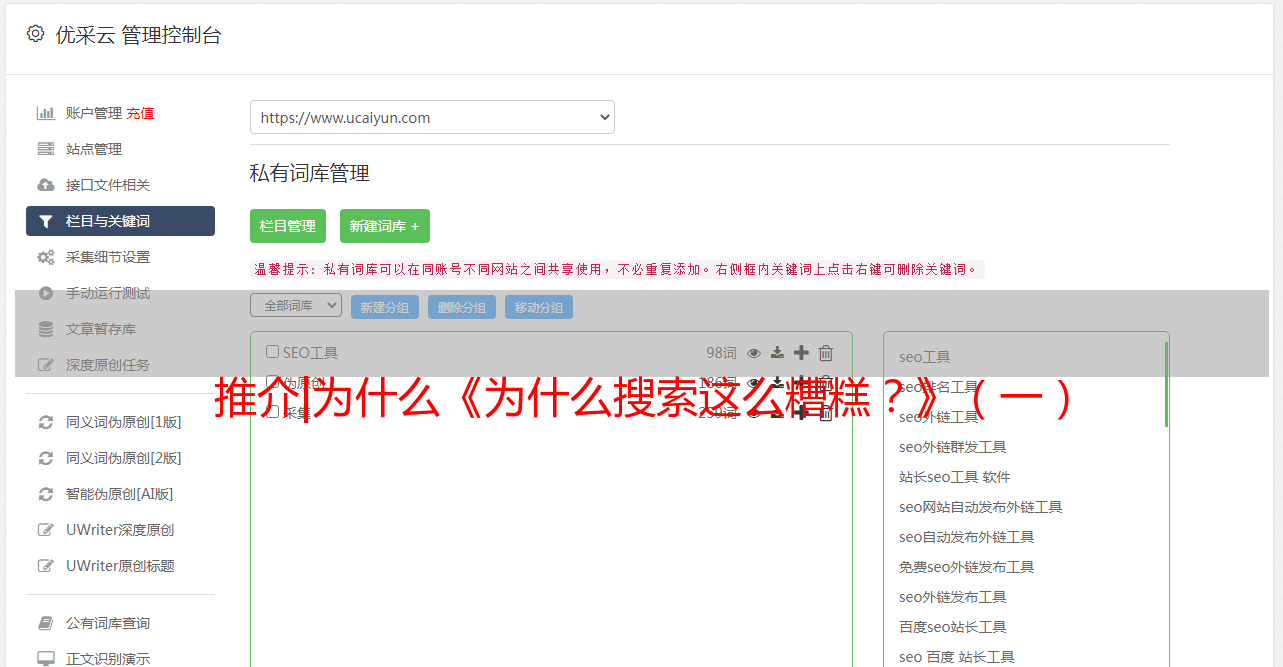Open the site URL dropdown showing ucaiyun.com

pyautogui.click(x=432, y=117)
